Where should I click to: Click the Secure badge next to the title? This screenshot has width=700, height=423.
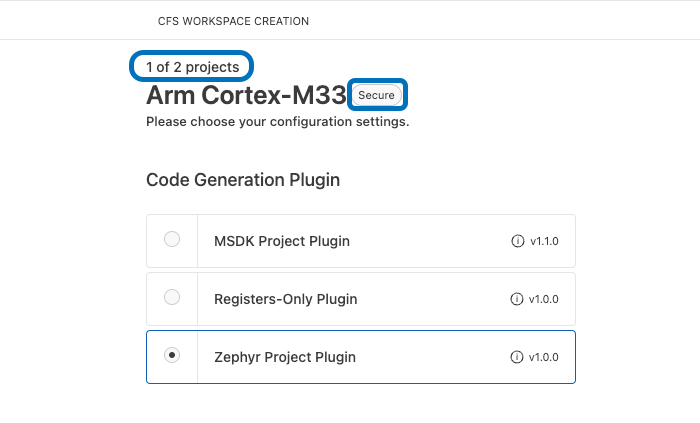point(376,94)
